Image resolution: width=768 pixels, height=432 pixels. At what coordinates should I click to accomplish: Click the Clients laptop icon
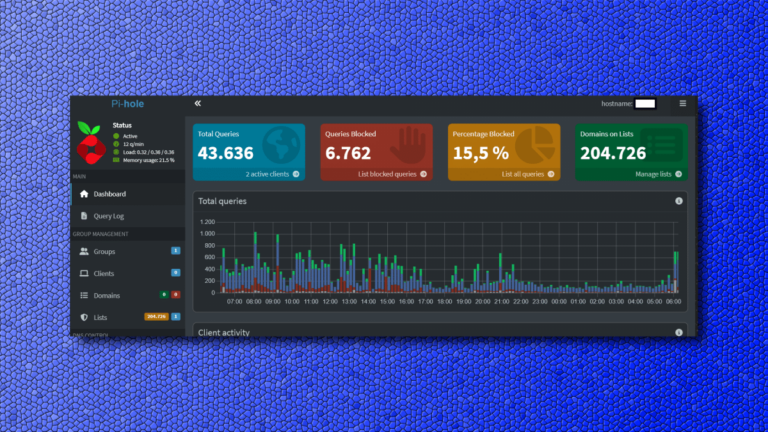(84, 273)
